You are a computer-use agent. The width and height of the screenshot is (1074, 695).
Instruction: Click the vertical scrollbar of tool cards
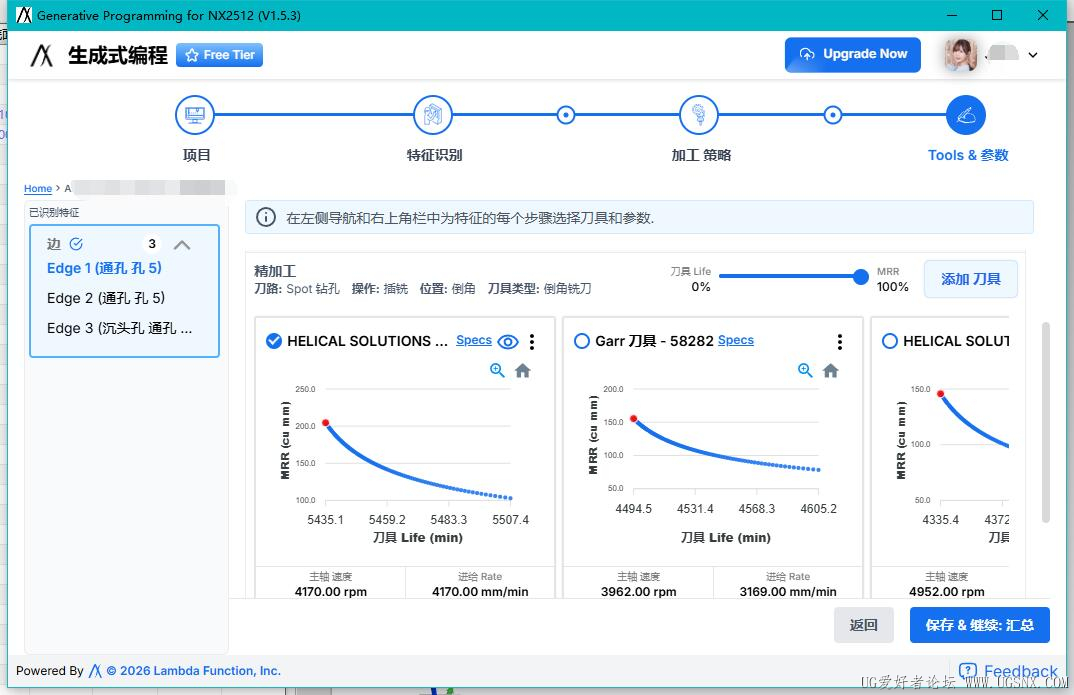[x=1045, y=422]
